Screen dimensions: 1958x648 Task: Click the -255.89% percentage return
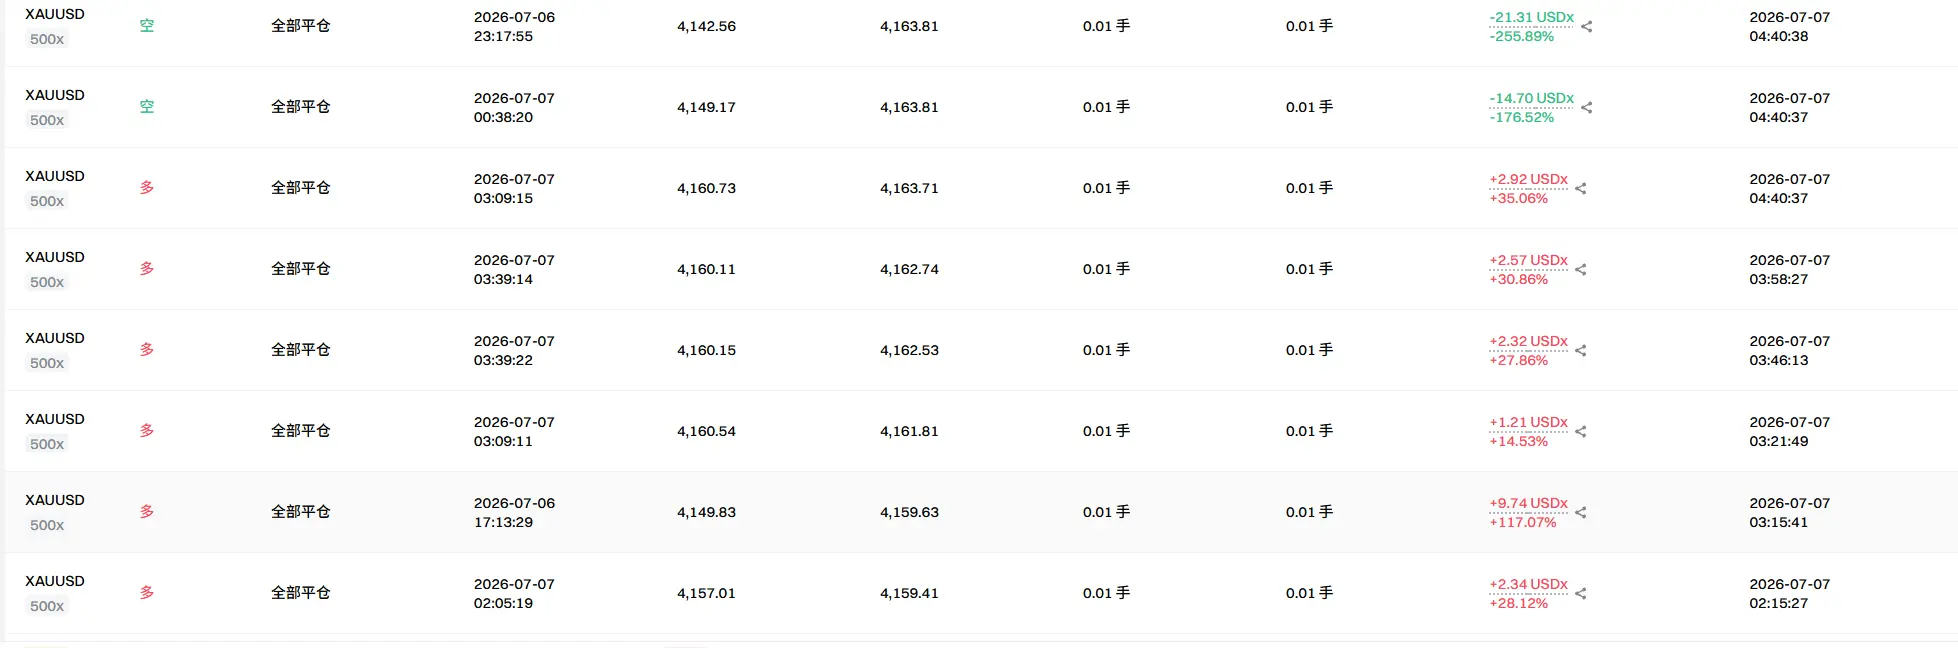click(x=1521, y=36)
